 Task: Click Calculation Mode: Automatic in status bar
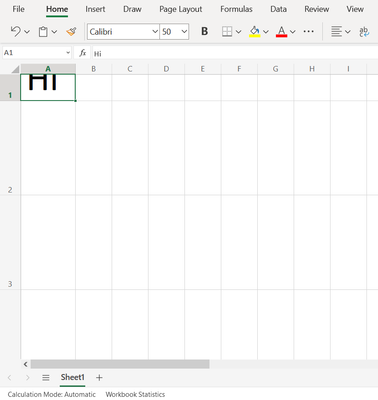[x=52, y=394]
